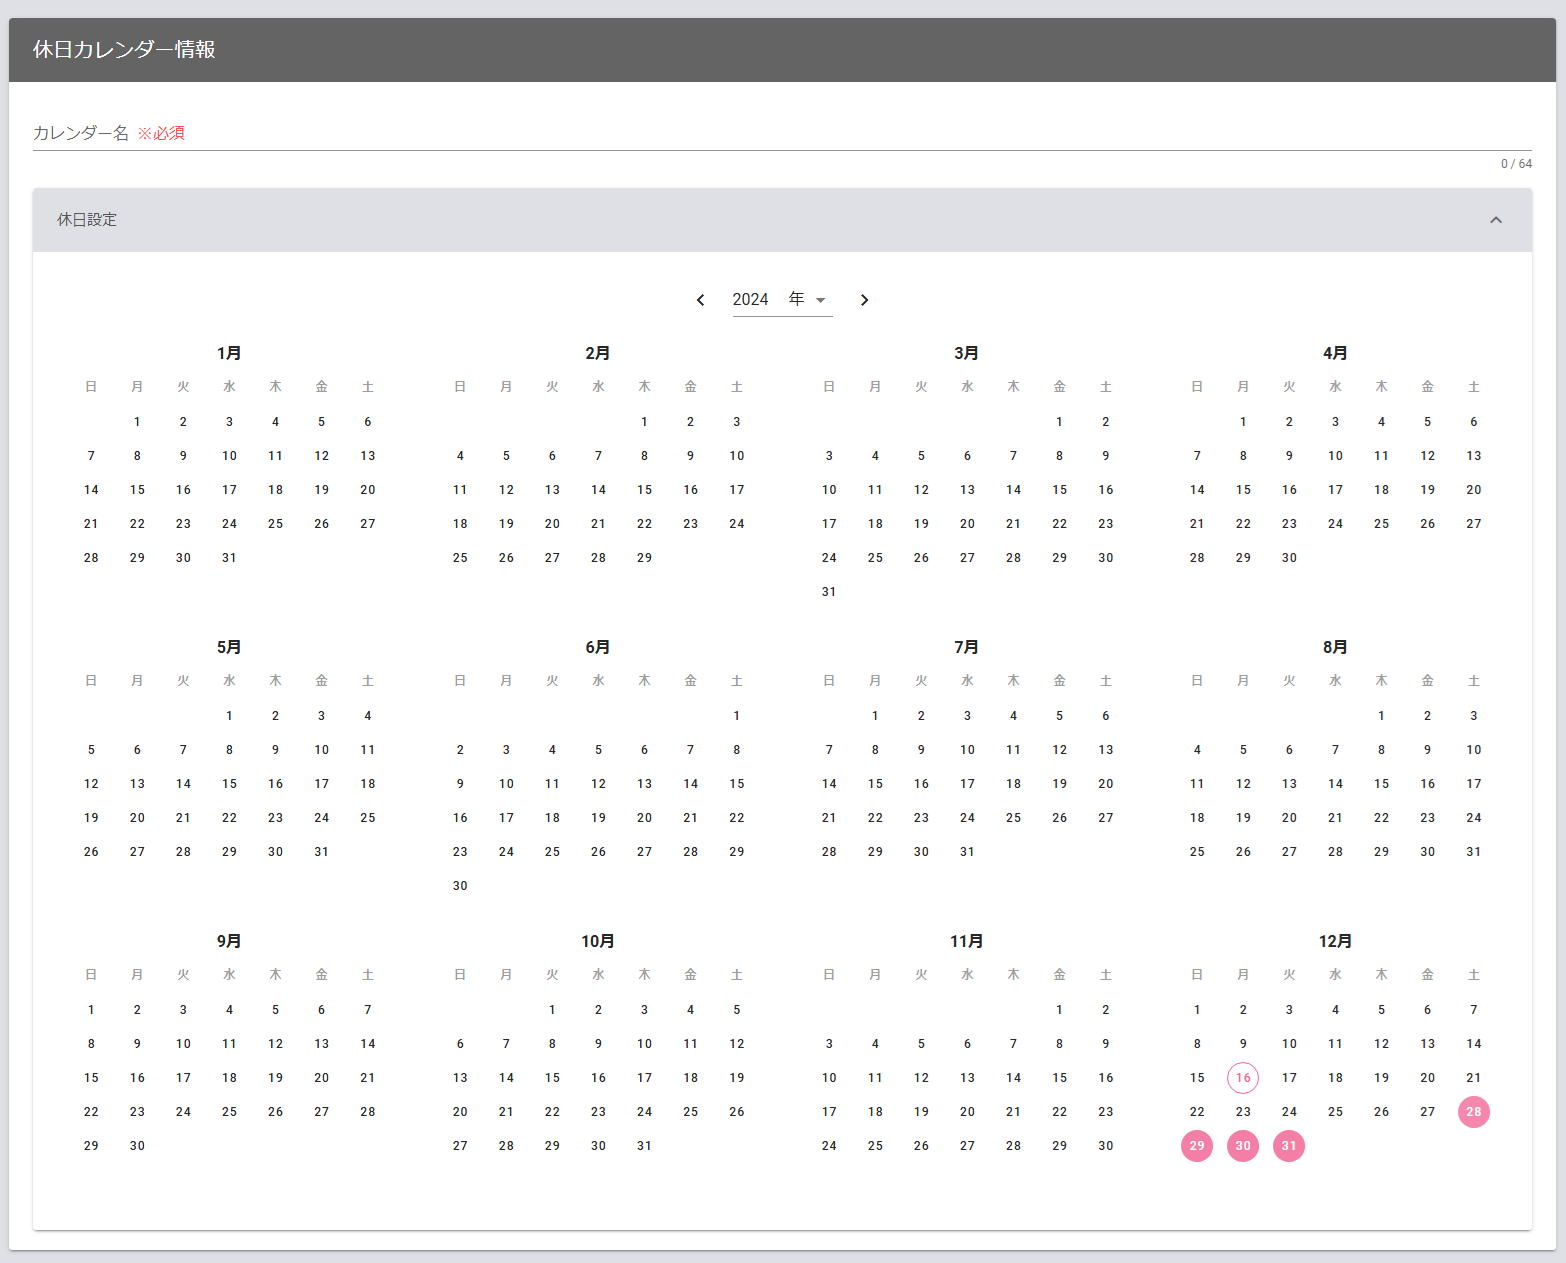Select September 16 as a holiday
Viewport: 1566px width, 1263px height.
point(137,1078)
